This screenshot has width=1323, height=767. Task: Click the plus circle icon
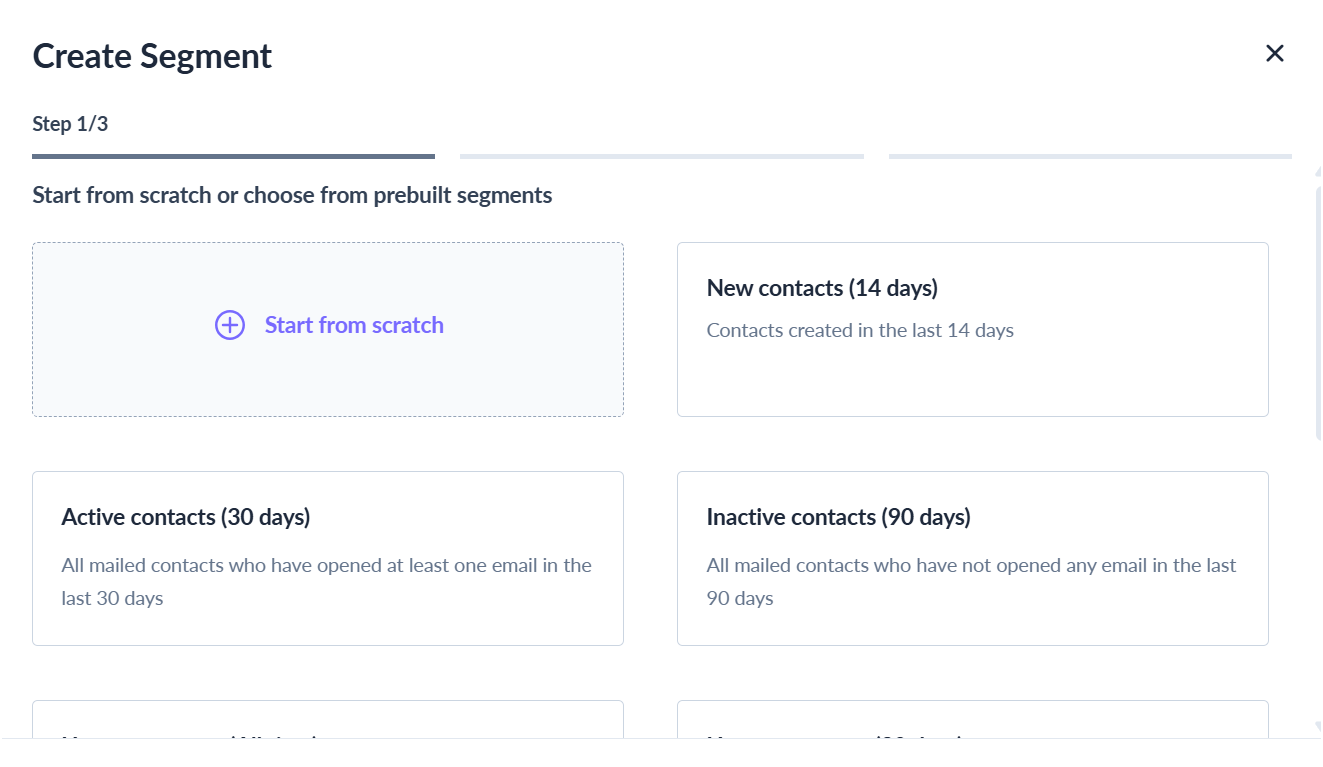click(230, 325)
